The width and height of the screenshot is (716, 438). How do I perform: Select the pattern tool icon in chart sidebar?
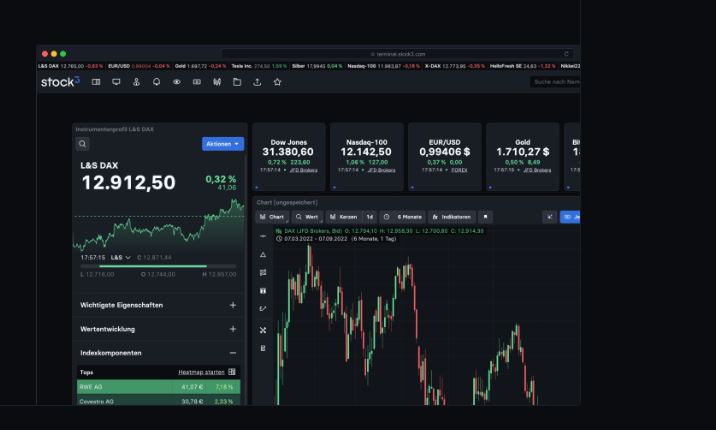click(263, 273)
